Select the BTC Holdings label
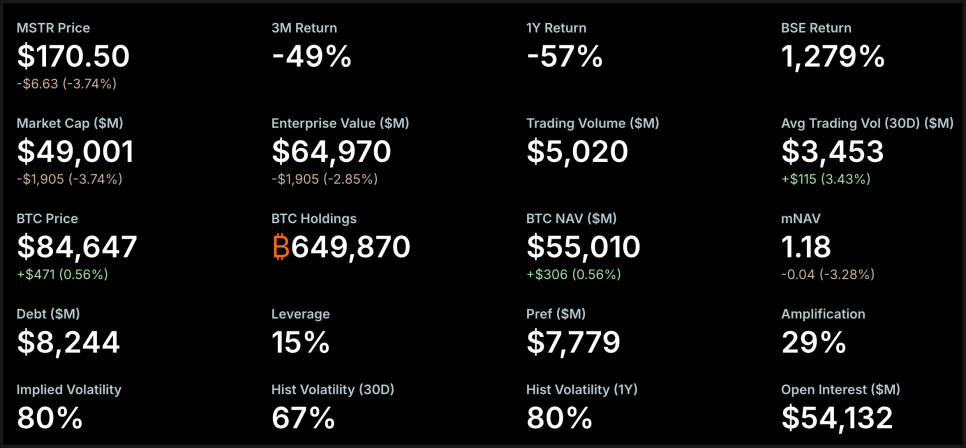The width and height of the screenshot is (966, 448). [x=313, y=218]
